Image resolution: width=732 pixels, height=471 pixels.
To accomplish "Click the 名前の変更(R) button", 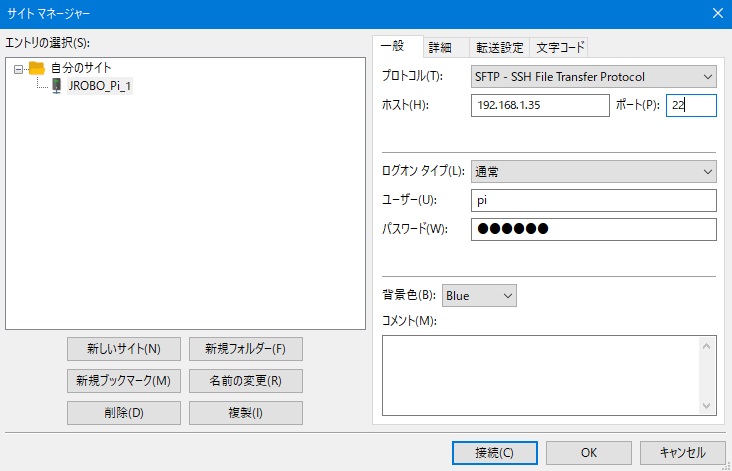I will tap(246, 381).
